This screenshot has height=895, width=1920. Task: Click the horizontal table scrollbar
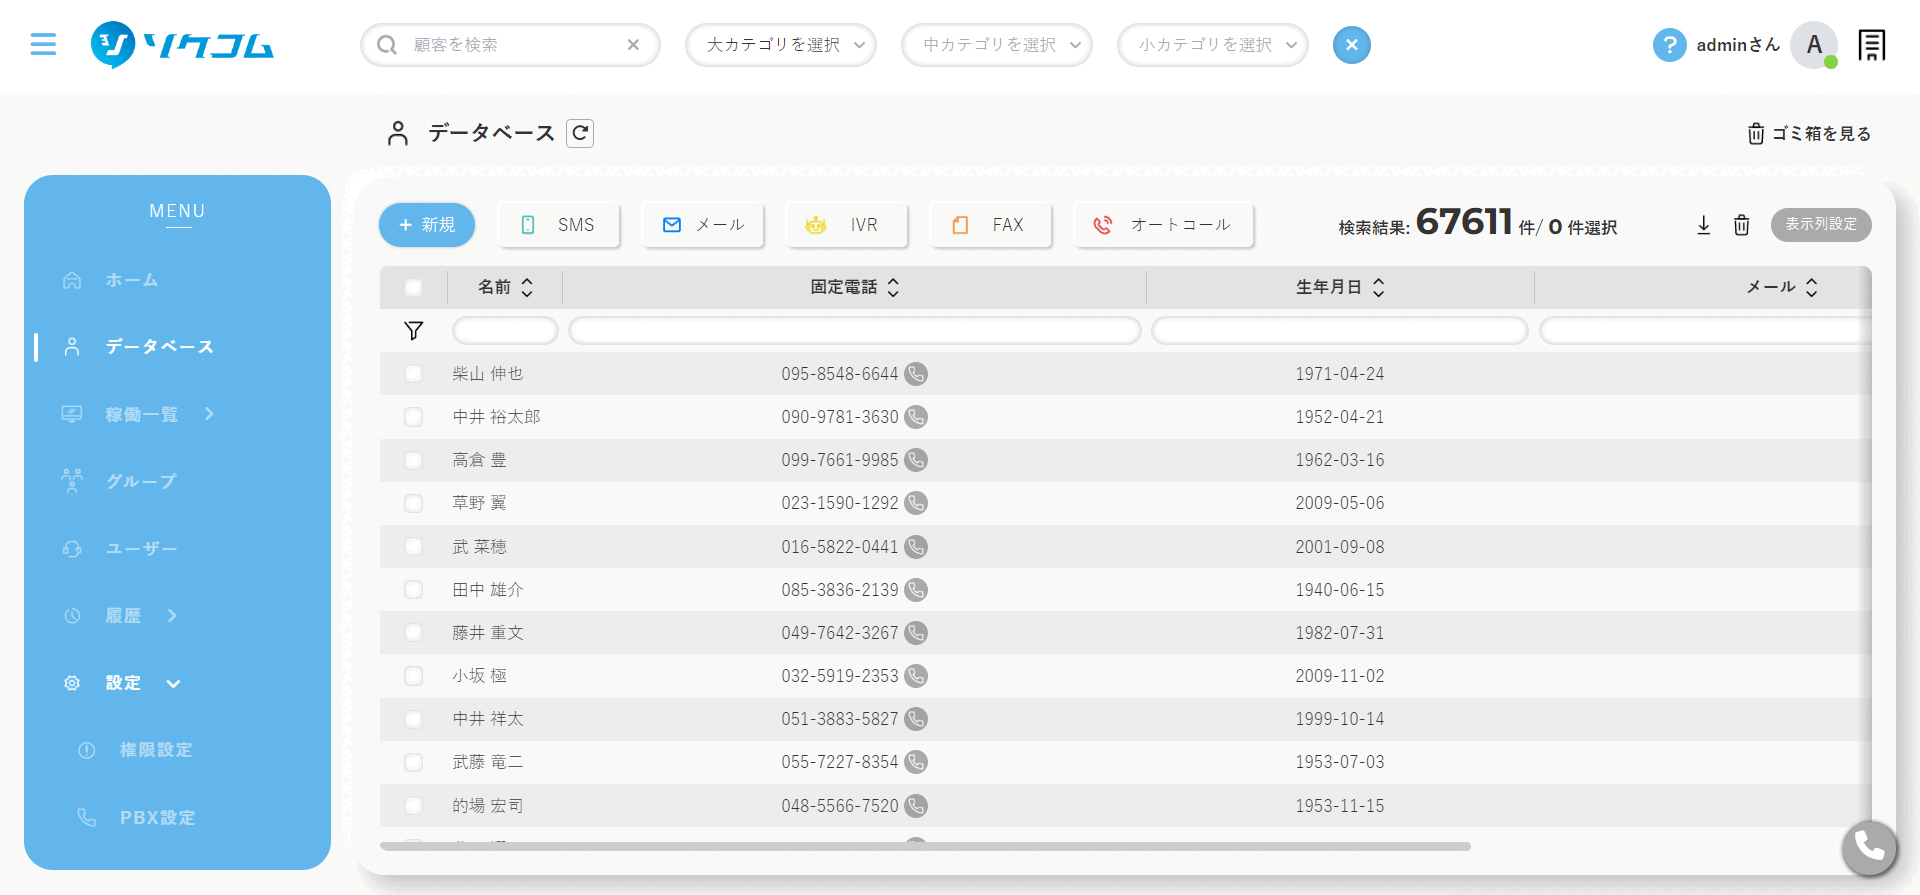925,846
